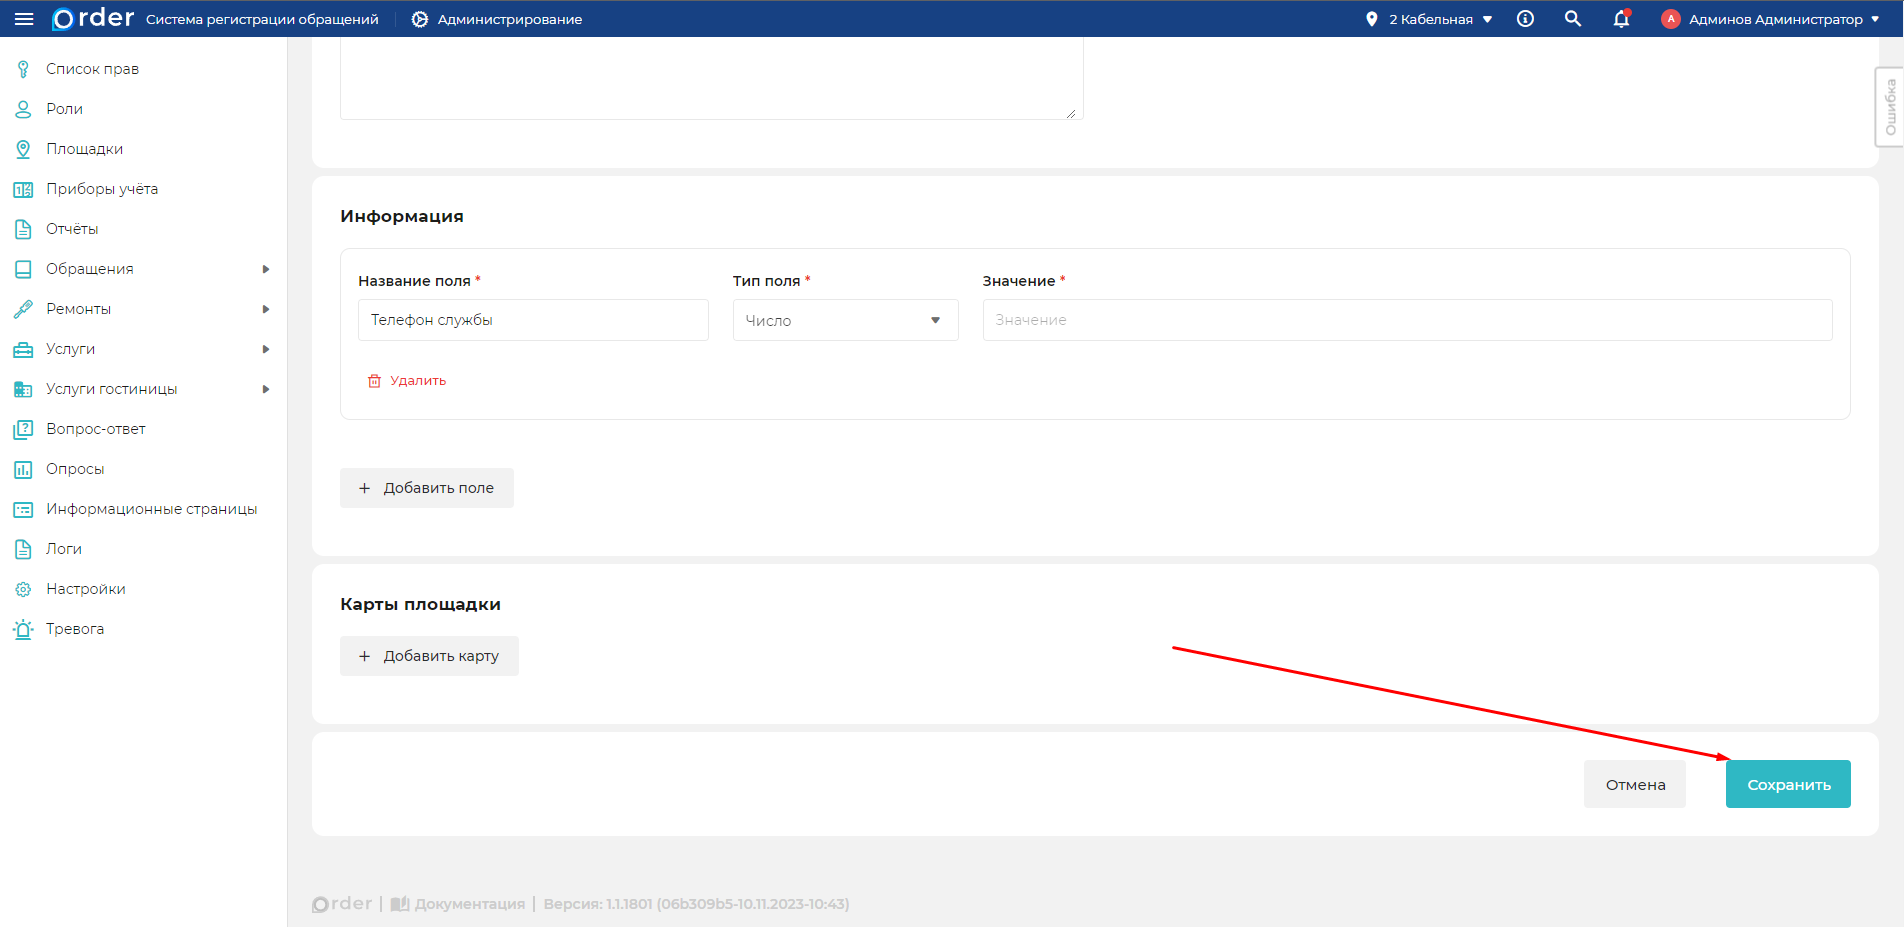Click the Тревога alarm icon

point(23,629)
